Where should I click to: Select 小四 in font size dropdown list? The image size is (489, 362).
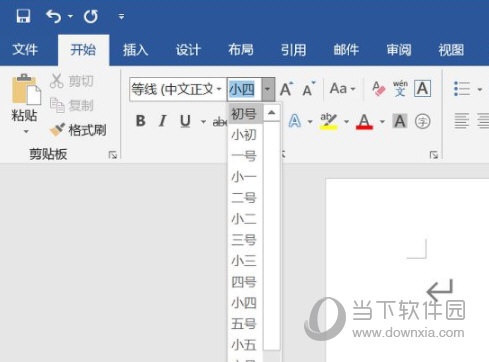(x=245, y=303)
